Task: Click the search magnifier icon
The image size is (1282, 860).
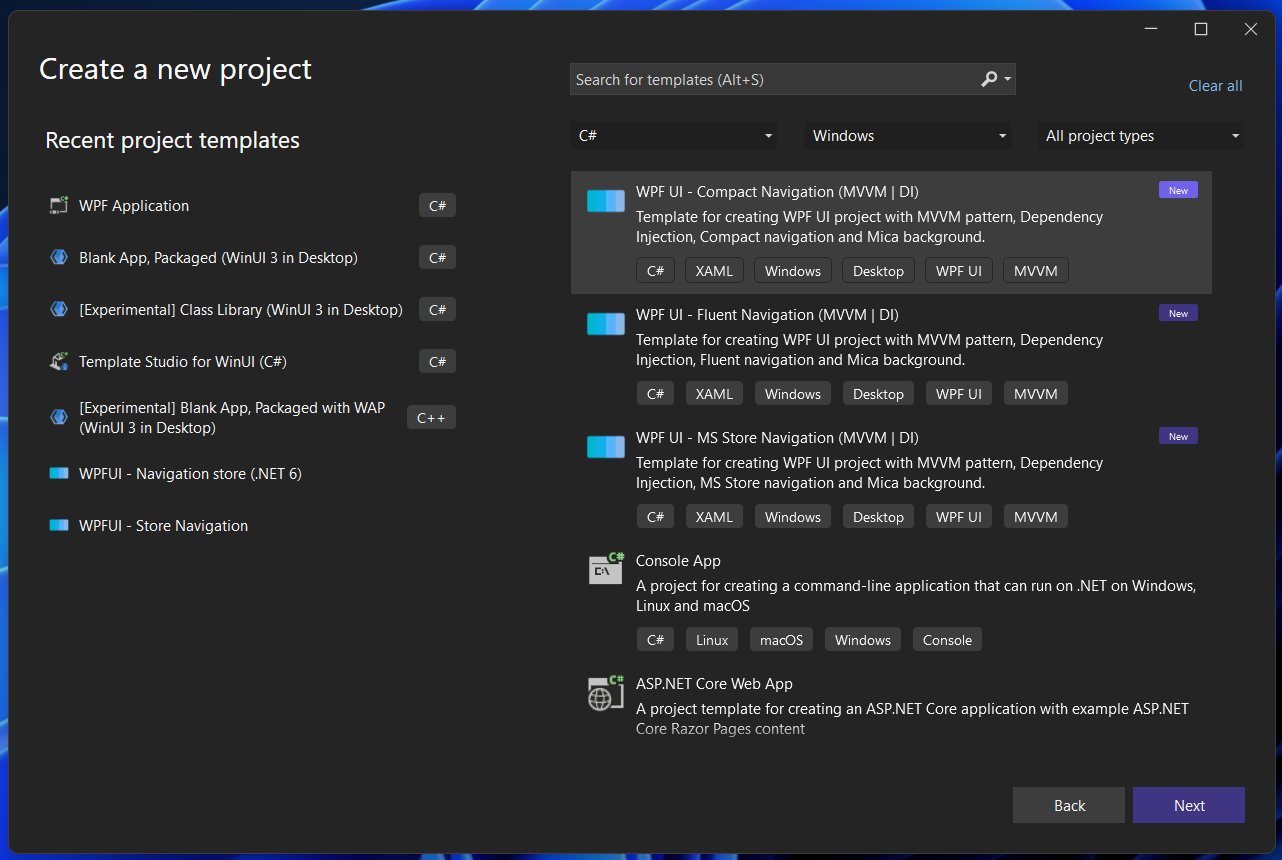Action: point(989,78)
